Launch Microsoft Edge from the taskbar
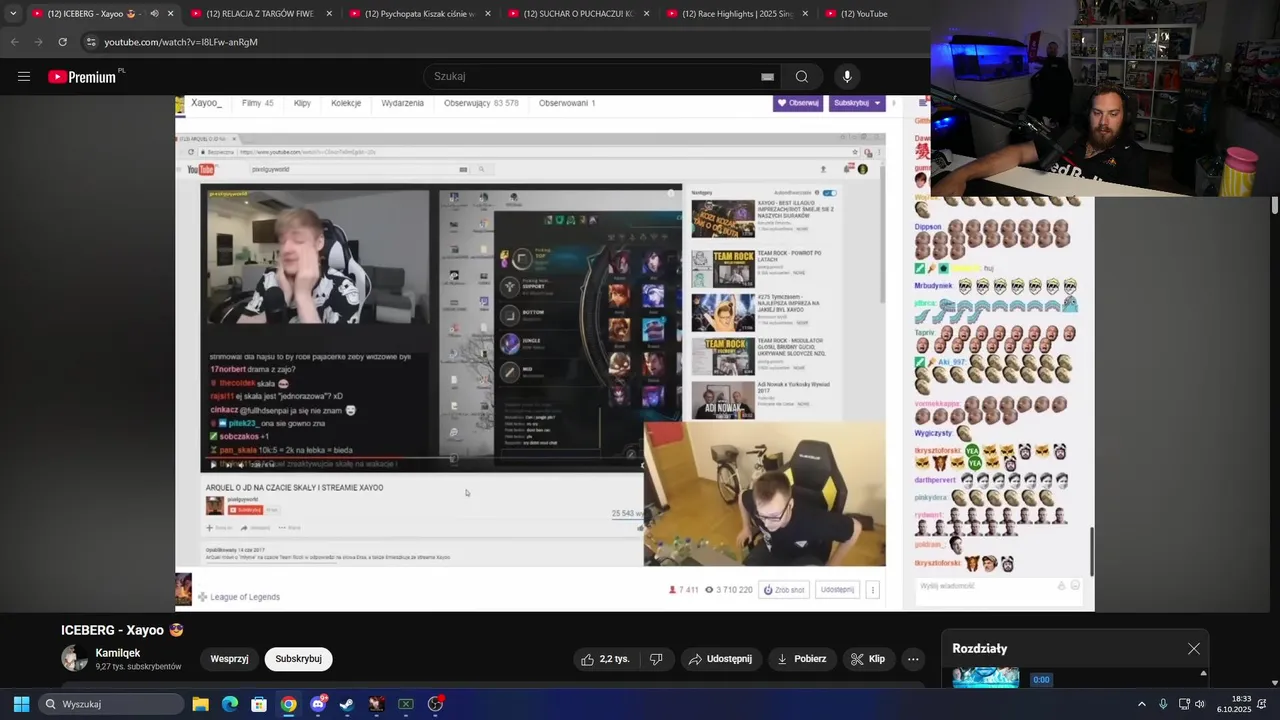Screen dimensions: 1280x720 click(230, 704)
